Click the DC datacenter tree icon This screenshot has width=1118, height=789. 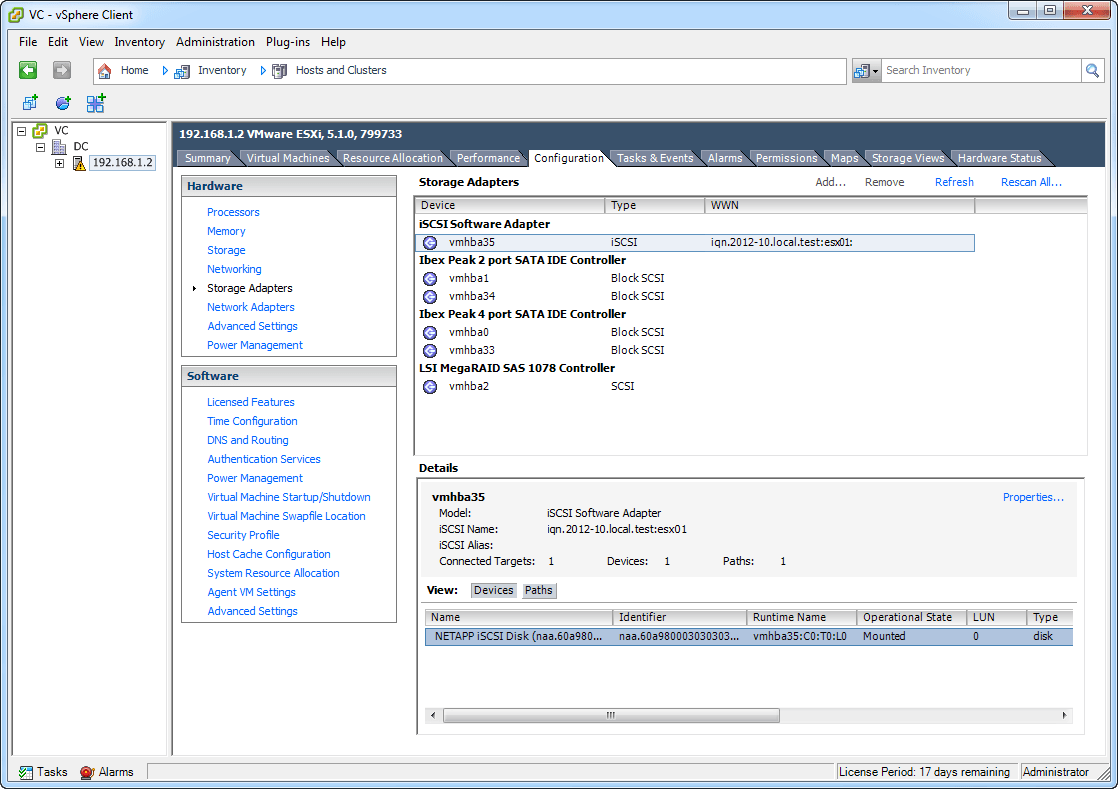coord(59,147)
